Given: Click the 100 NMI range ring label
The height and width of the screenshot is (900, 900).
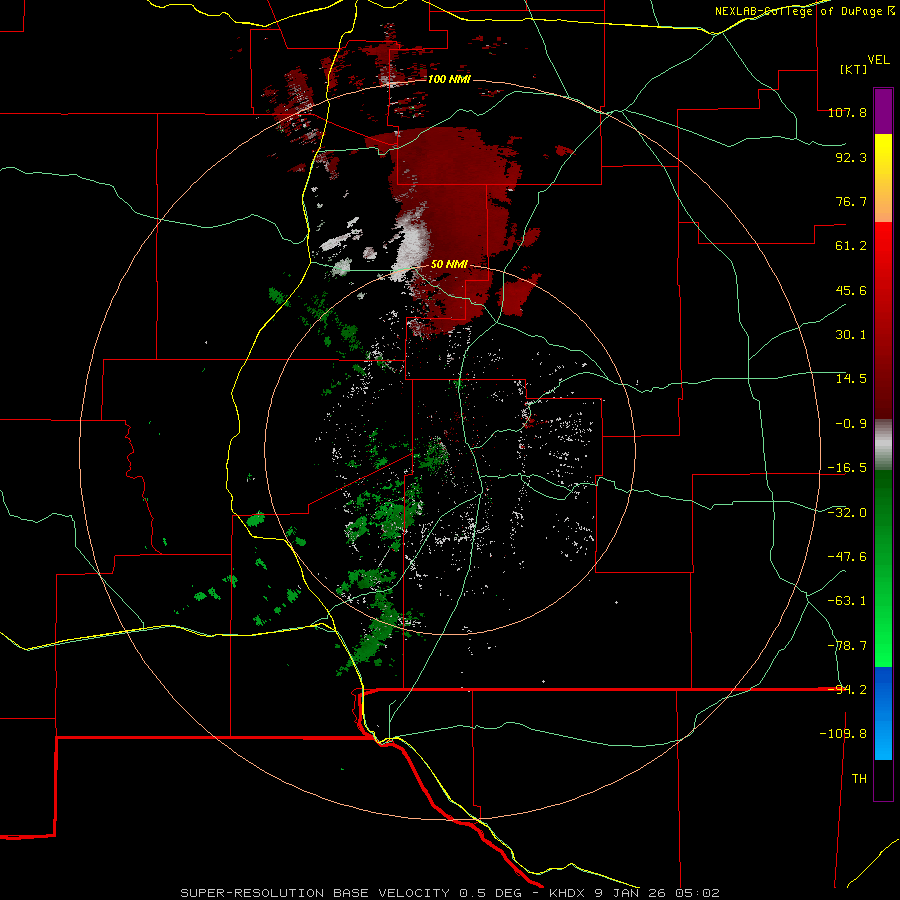Looking at the screenshot, I should 449,79.
